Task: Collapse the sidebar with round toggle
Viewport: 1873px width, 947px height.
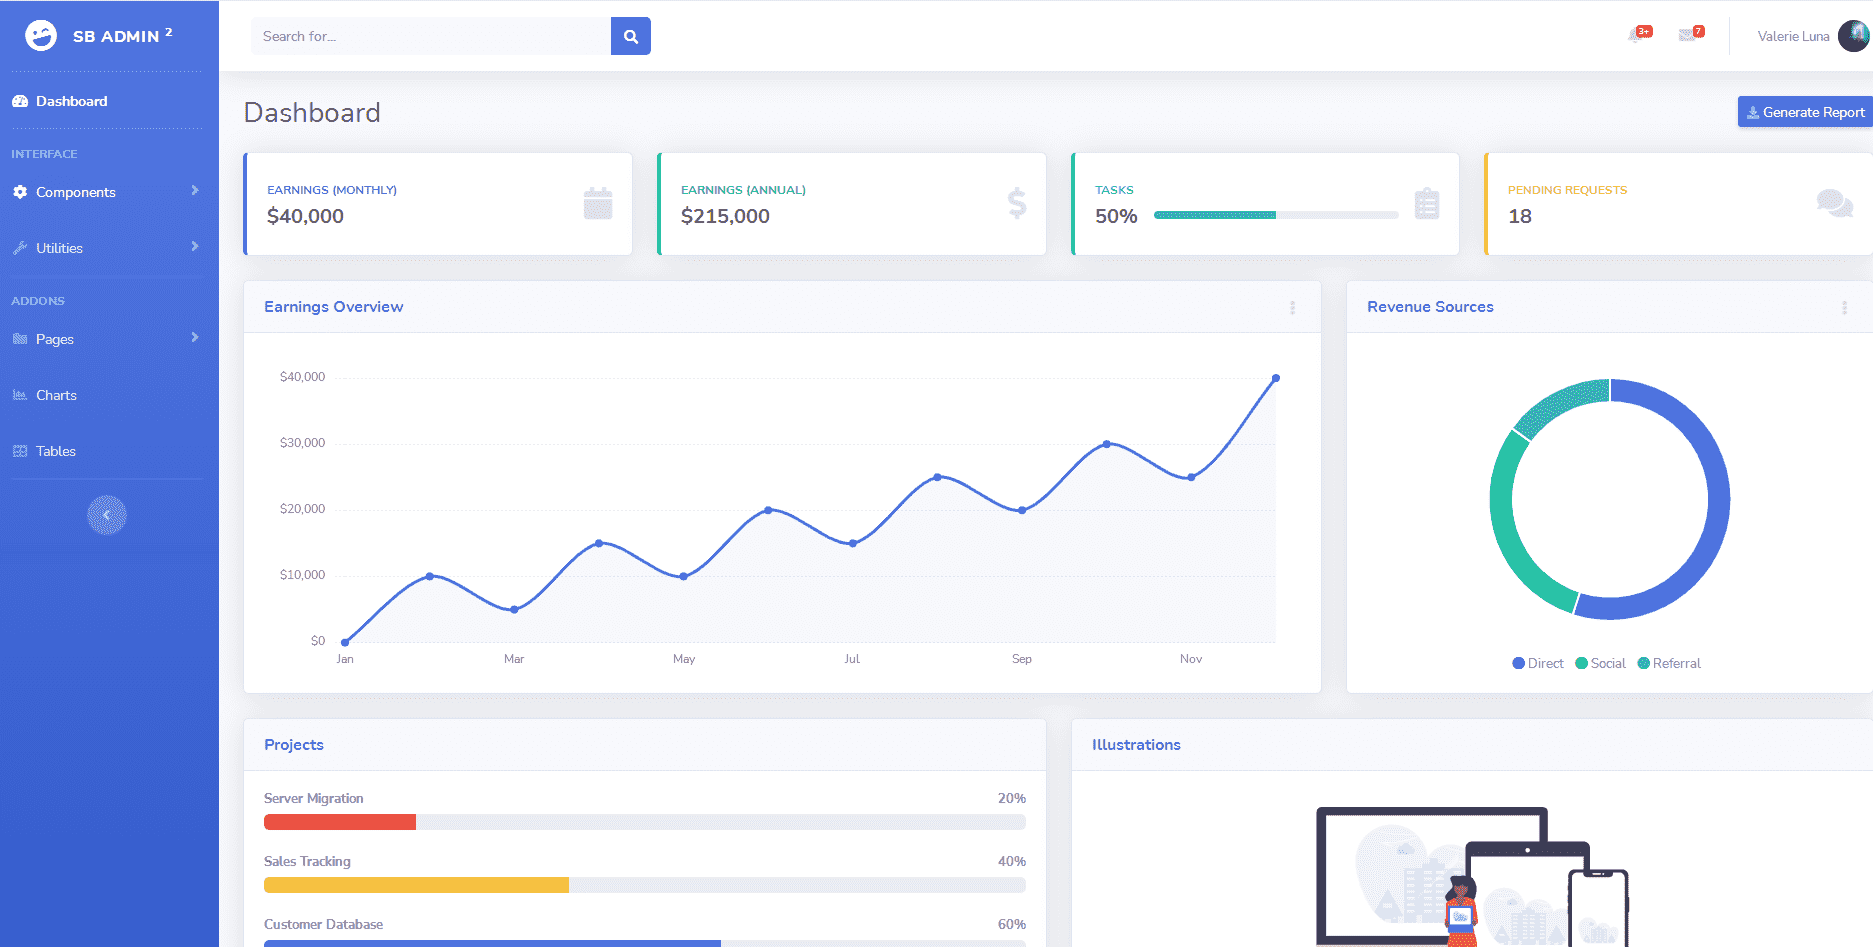Action: click(107, 515)
